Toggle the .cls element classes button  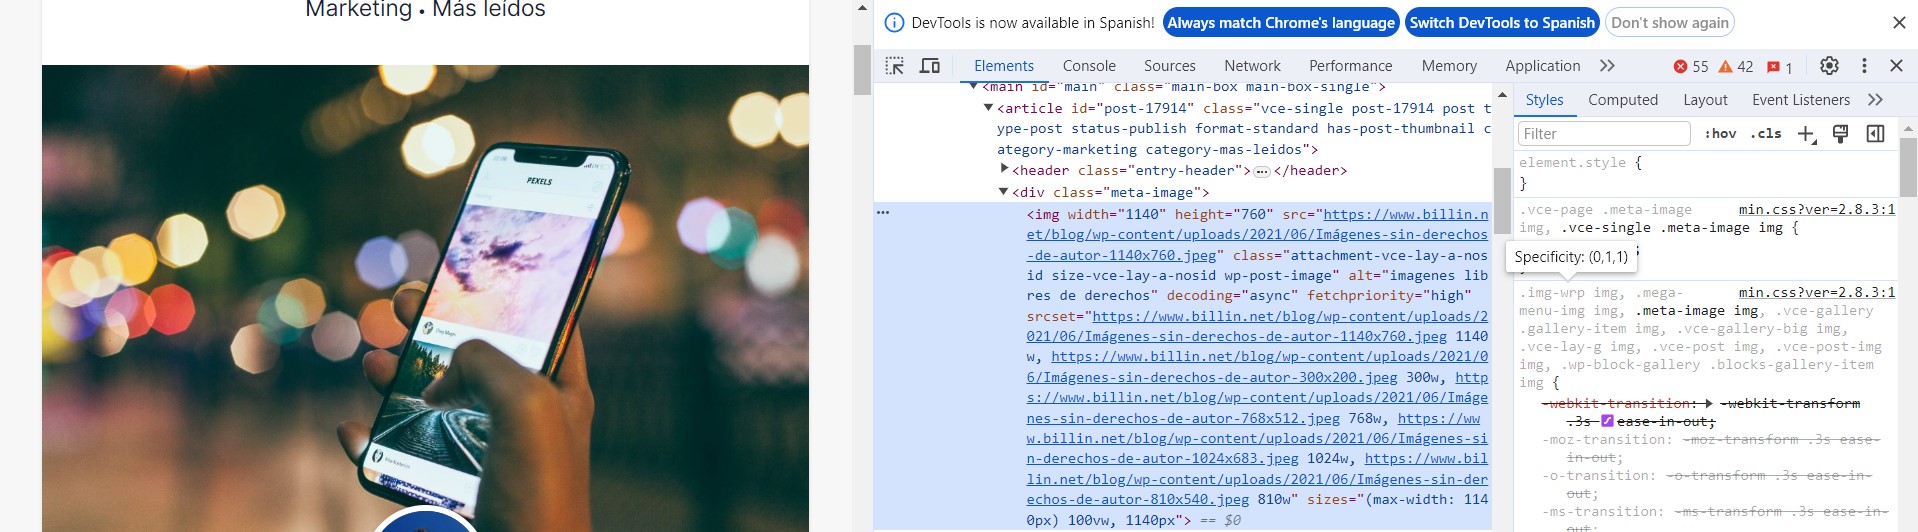(x=1766, y=134)
